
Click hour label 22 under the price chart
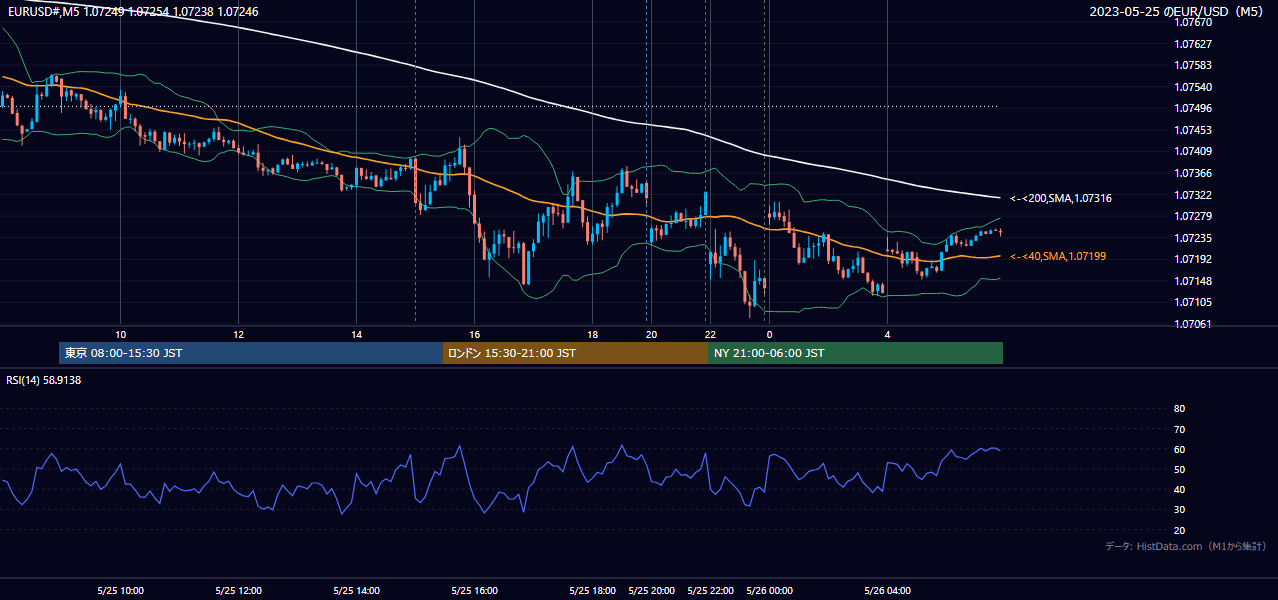710,334
